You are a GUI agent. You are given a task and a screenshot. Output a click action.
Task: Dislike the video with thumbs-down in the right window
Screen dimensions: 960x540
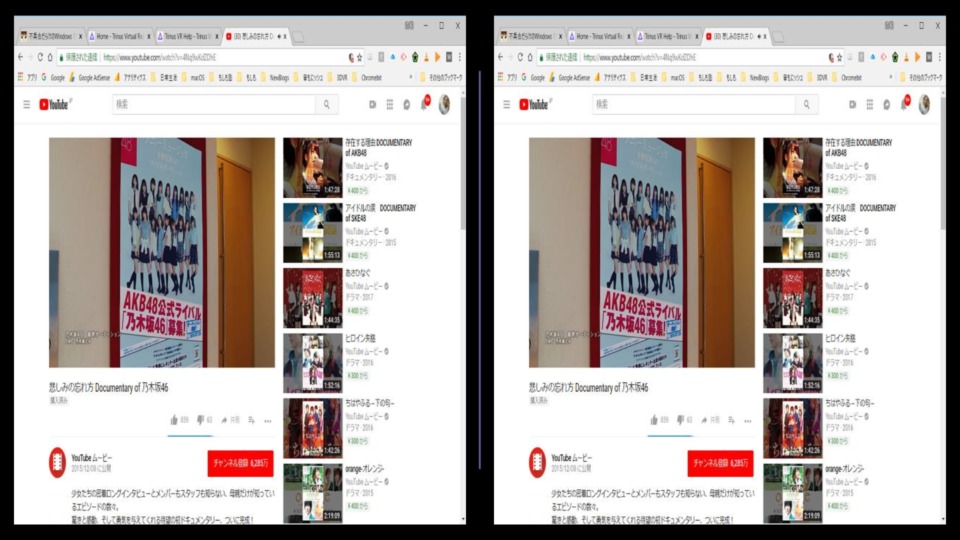point(680,420)
